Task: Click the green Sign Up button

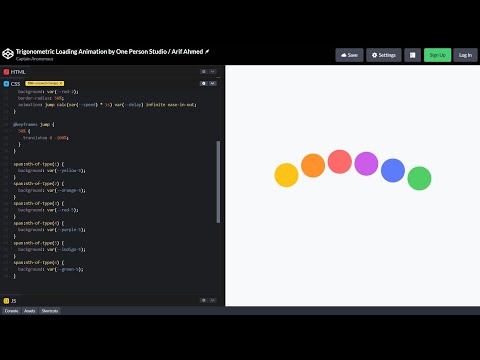Action: (x=437, y=55)
